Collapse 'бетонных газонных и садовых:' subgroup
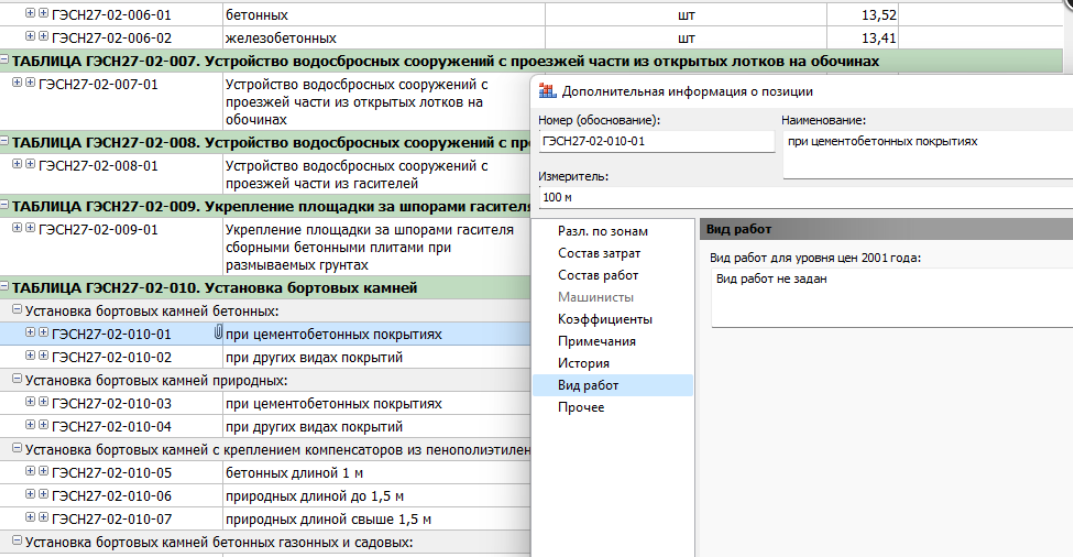Image resolution: width=1073 pixels, height=557 pixels. click(17, 541)
